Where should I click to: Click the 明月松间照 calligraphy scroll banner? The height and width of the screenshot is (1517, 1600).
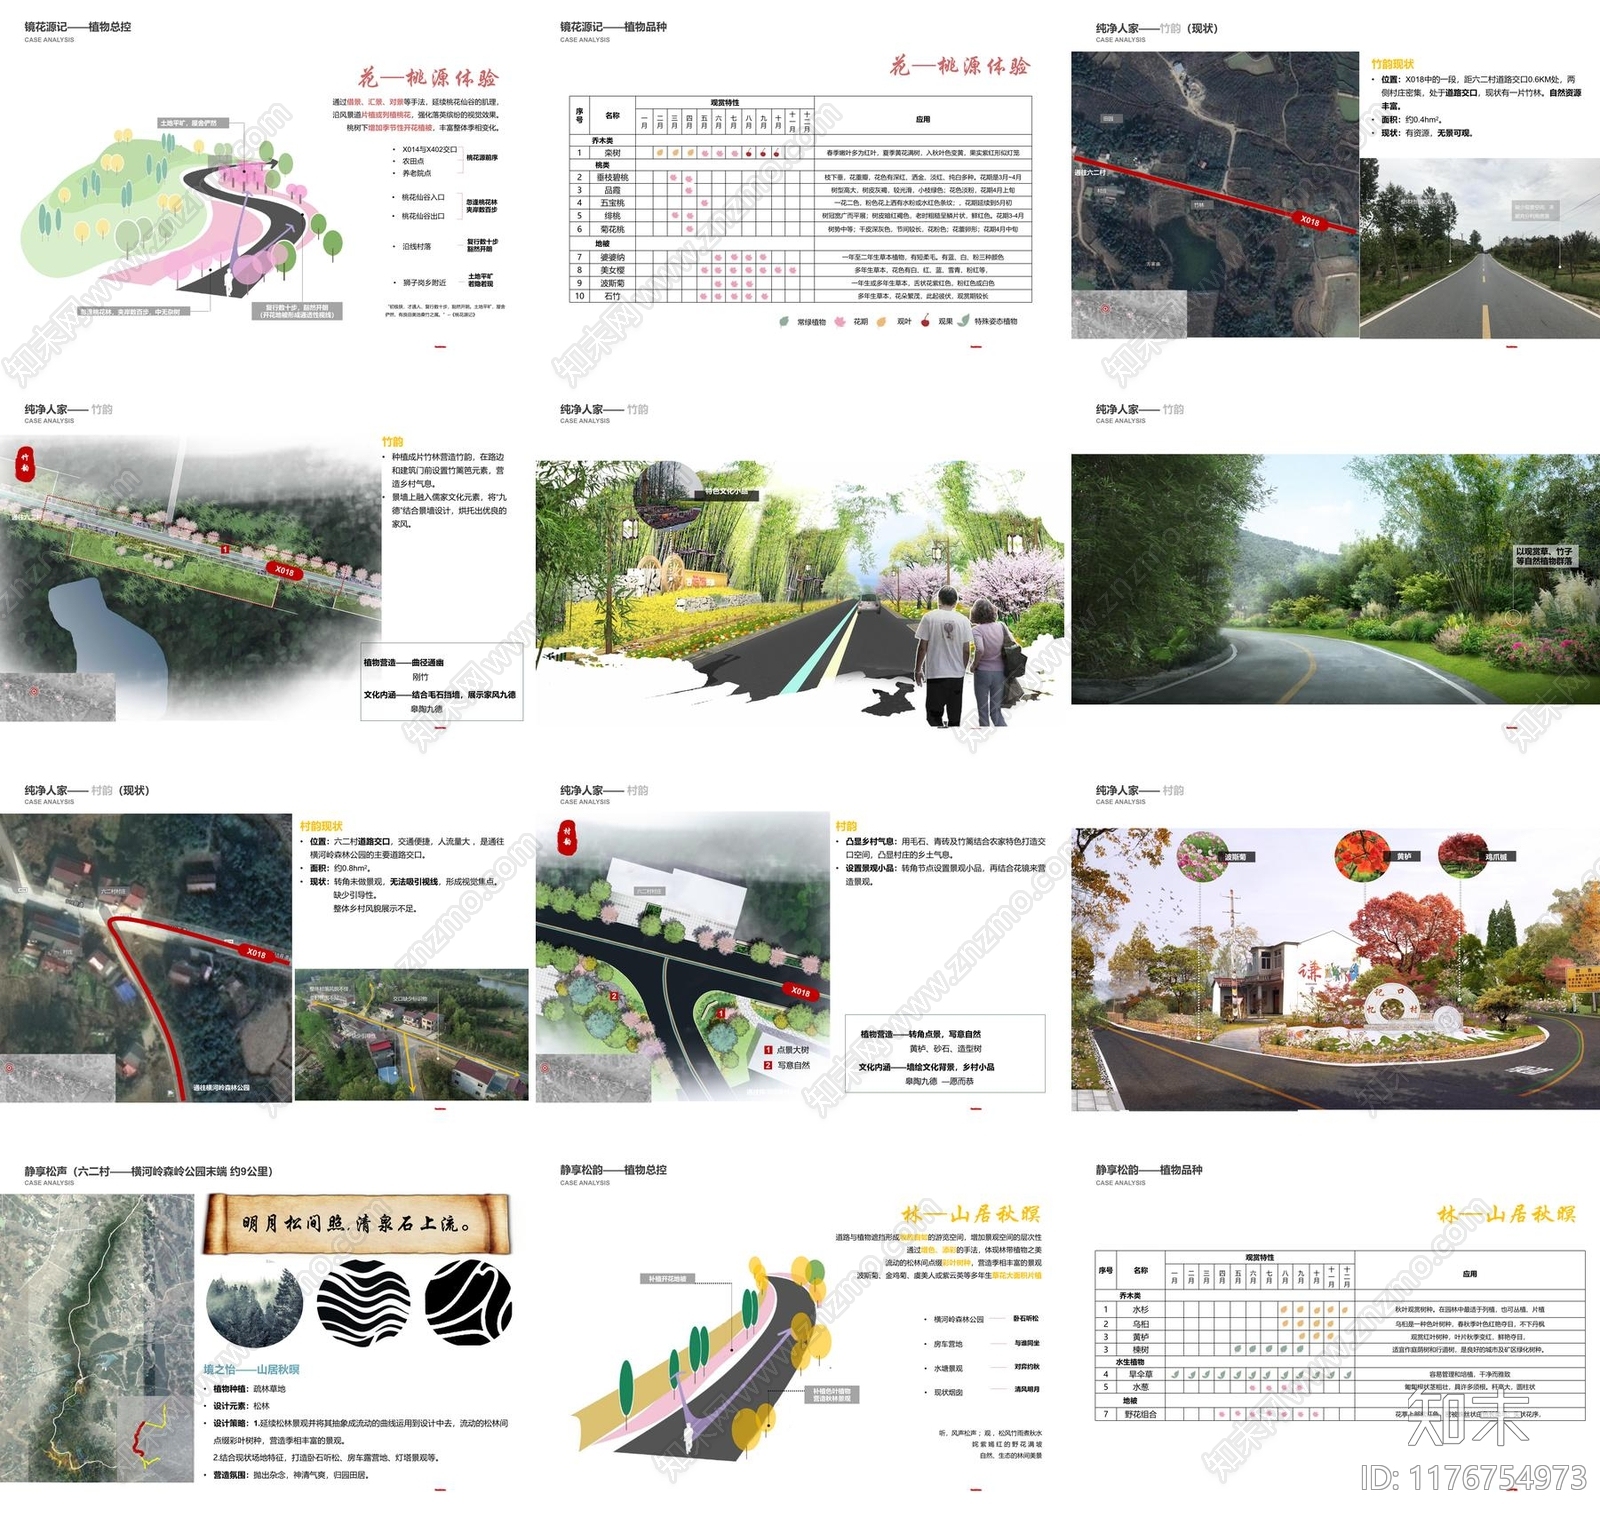pos(359,1223)
